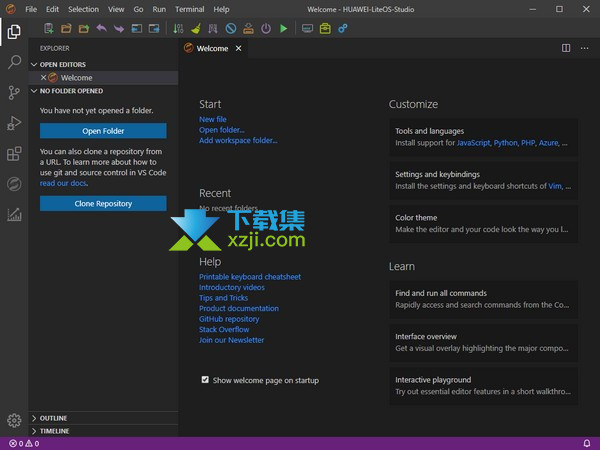Click errors and warnings count in status bar

pos(24,443)
